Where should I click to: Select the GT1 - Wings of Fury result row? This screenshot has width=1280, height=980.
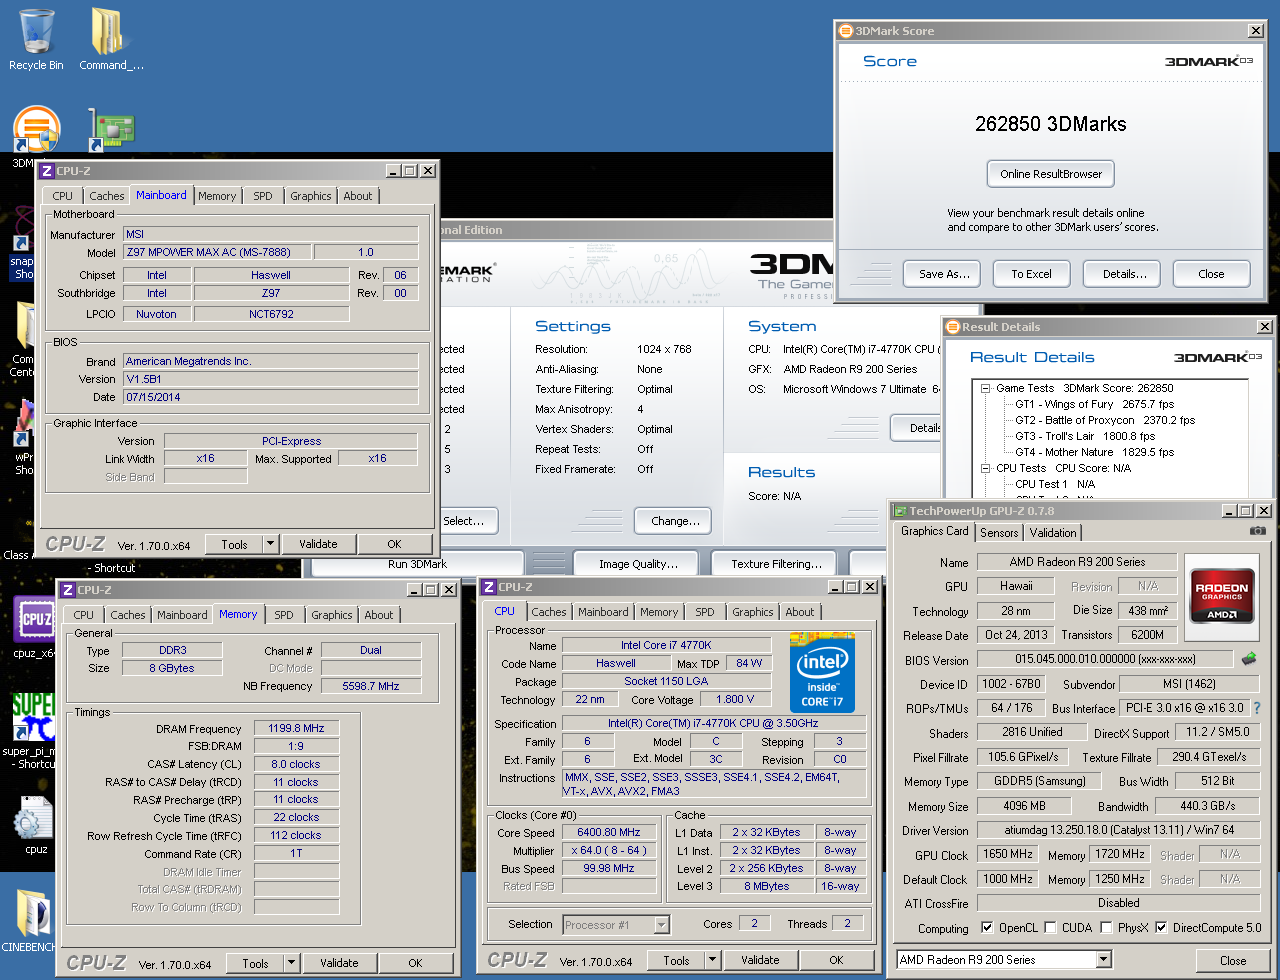click(x=1094, y=404)
